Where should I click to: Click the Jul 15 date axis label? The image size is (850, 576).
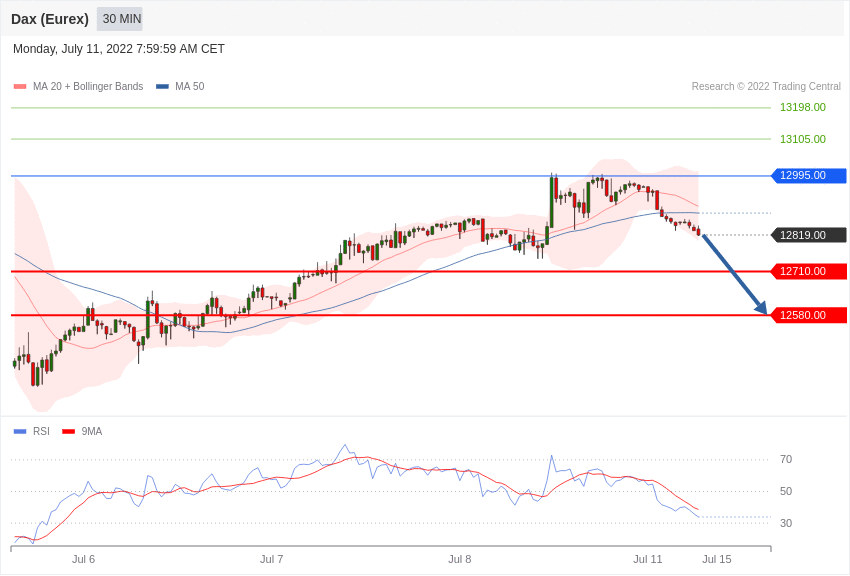coord(717,559)
